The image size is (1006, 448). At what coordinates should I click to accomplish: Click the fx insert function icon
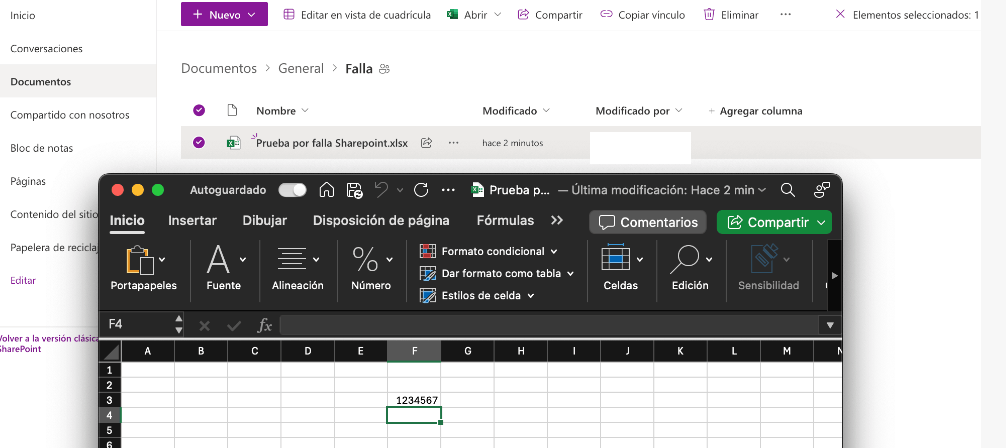[x=264, y=325]
